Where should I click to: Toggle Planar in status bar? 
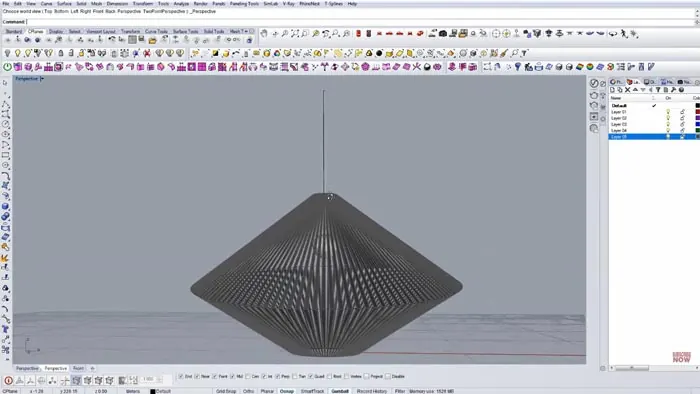[x=267, y=391]
